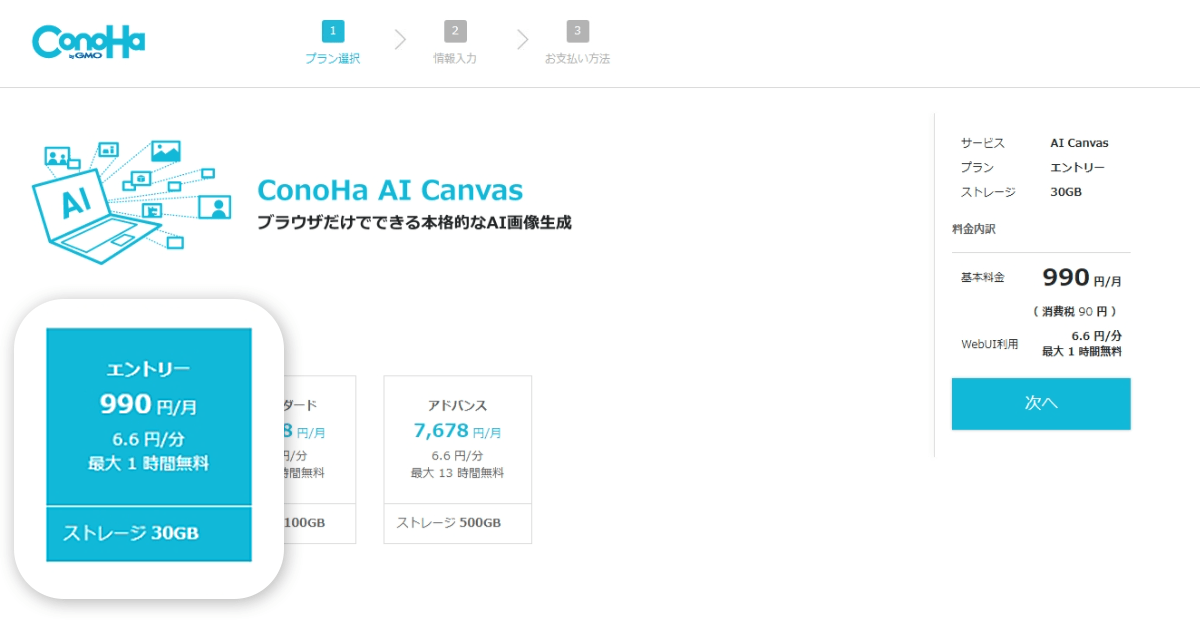Click the 6.6 円/分 rate in summary panel
This screenshot has width=1200, height=620.
coord(1096,336)
